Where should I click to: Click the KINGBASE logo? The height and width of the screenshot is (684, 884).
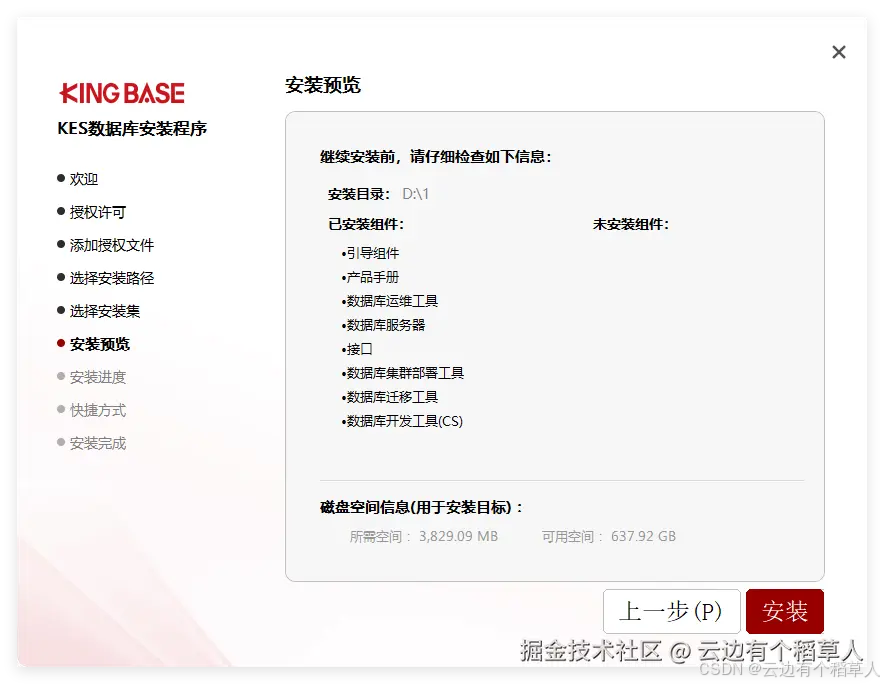[122, 93]
